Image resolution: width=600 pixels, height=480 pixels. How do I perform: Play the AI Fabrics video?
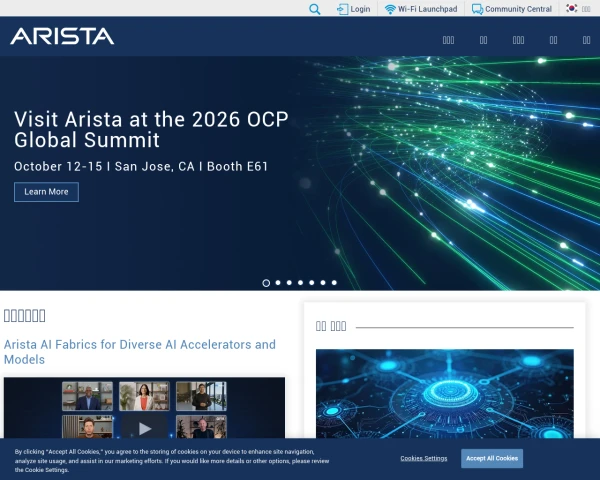click(145, 428)
